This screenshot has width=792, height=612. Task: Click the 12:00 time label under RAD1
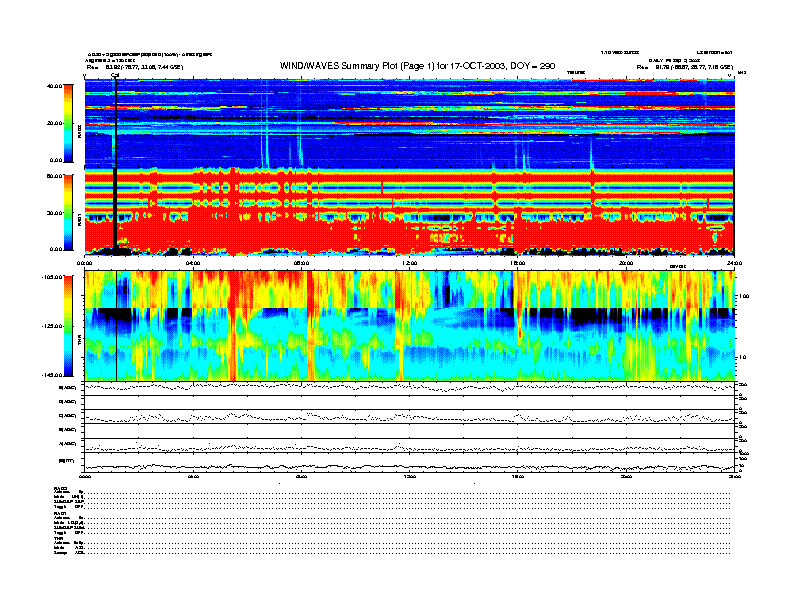click(x=410, y=263)
